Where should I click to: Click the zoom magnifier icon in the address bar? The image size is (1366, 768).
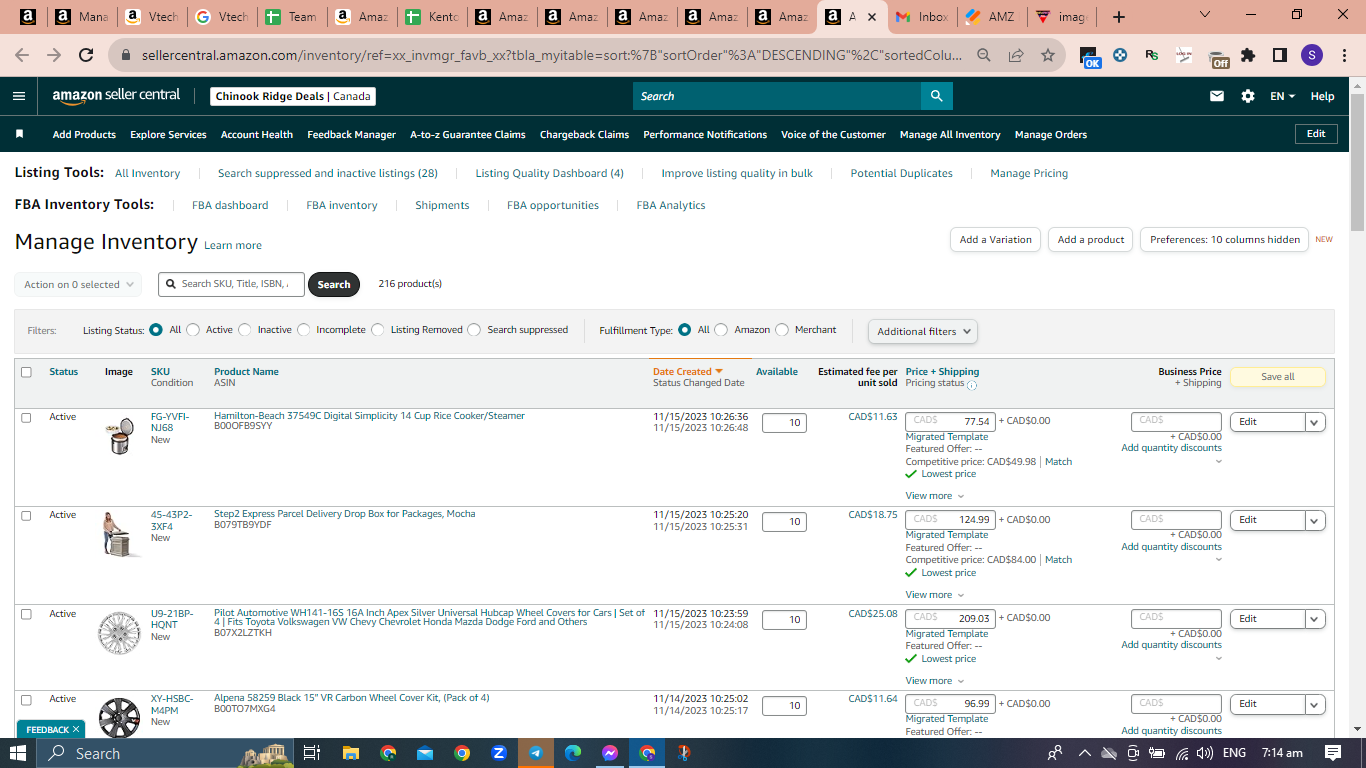pyautogui.click(x=984, y=56)
